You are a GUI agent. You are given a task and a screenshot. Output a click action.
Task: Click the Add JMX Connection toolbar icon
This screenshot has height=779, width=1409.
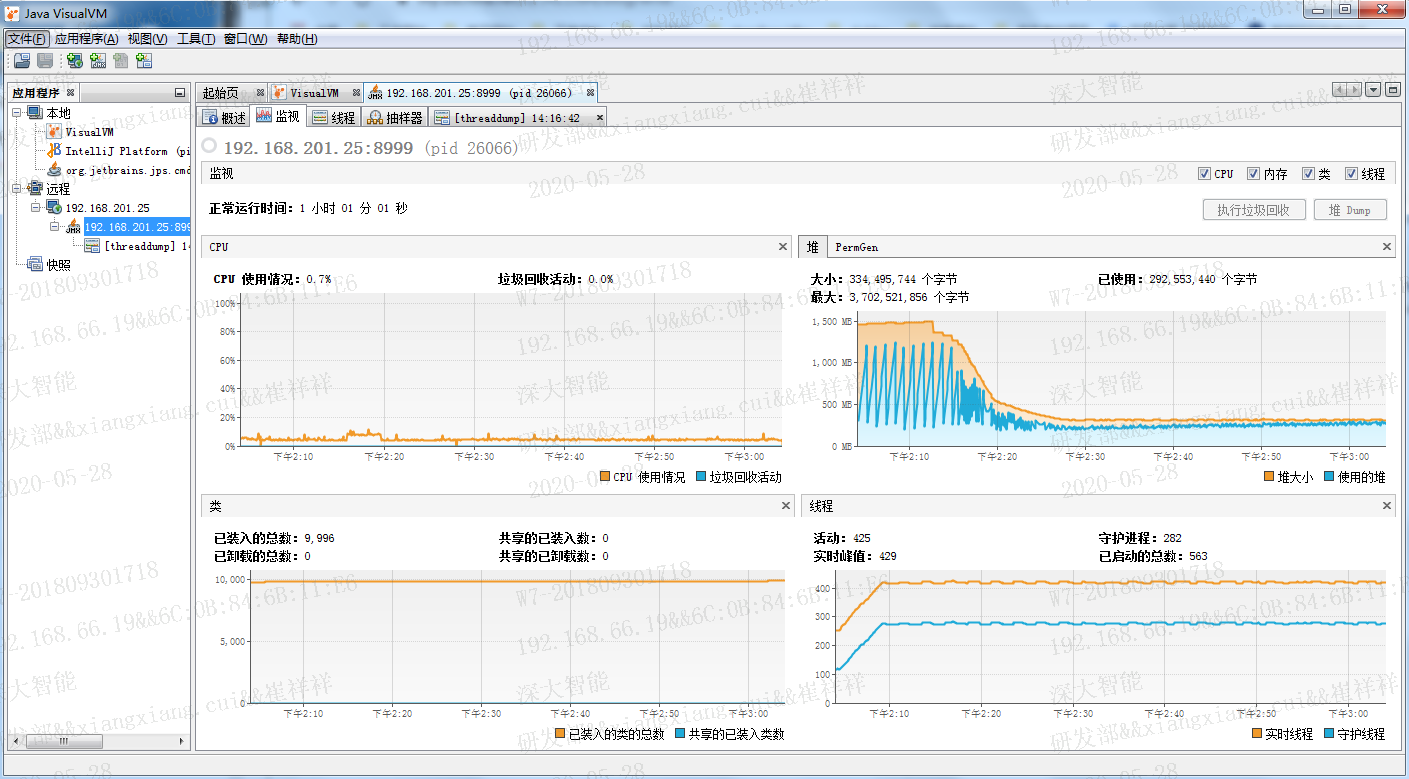click(98, 61)
